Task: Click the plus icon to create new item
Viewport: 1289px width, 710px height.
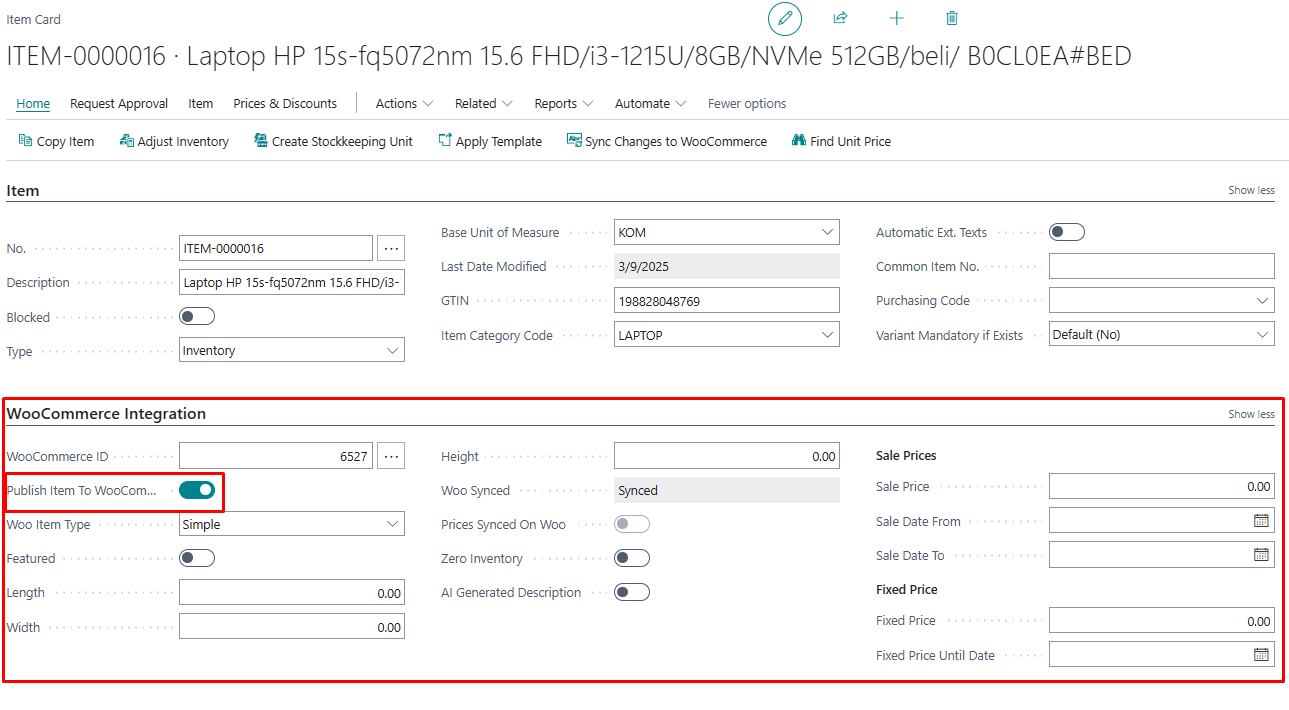Action: click(897, 18)
